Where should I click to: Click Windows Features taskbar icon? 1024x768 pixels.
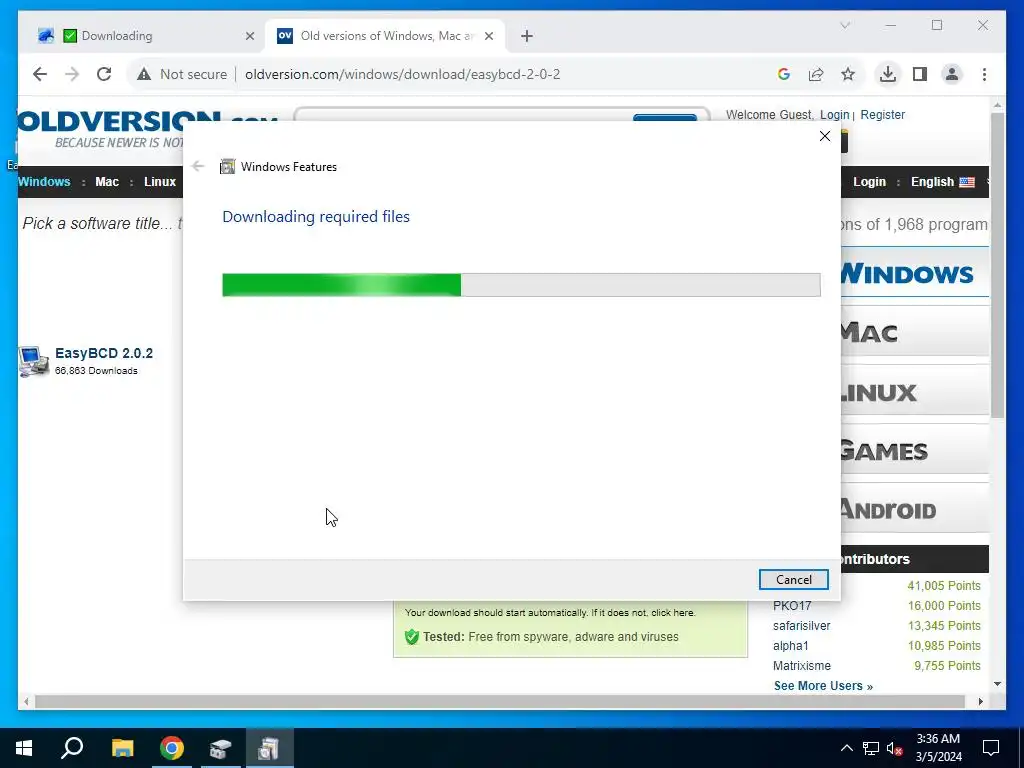269,748
